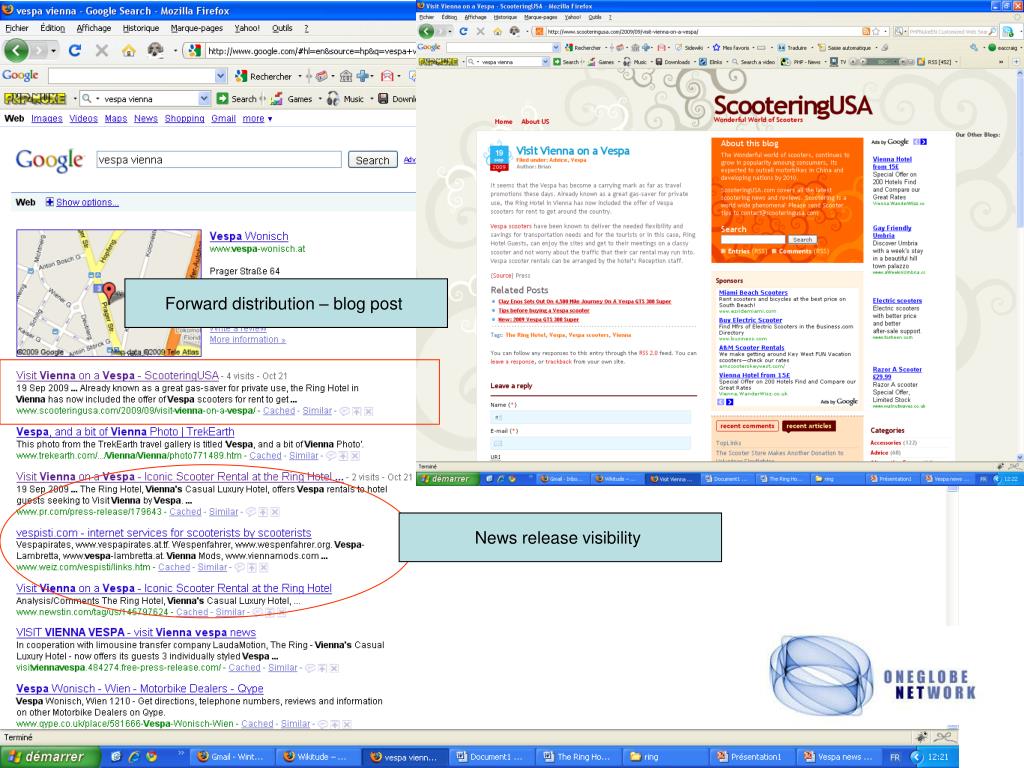
Task: Click the Back arrow in the ScooteringUSA window
Action: (426, 31)
